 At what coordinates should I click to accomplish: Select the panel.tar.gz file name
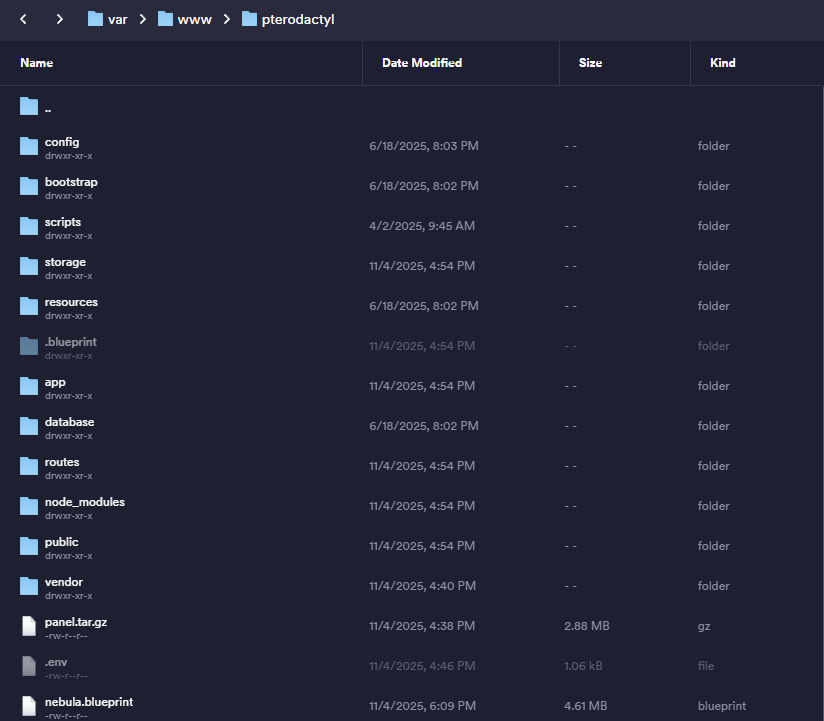coord(76,622)
